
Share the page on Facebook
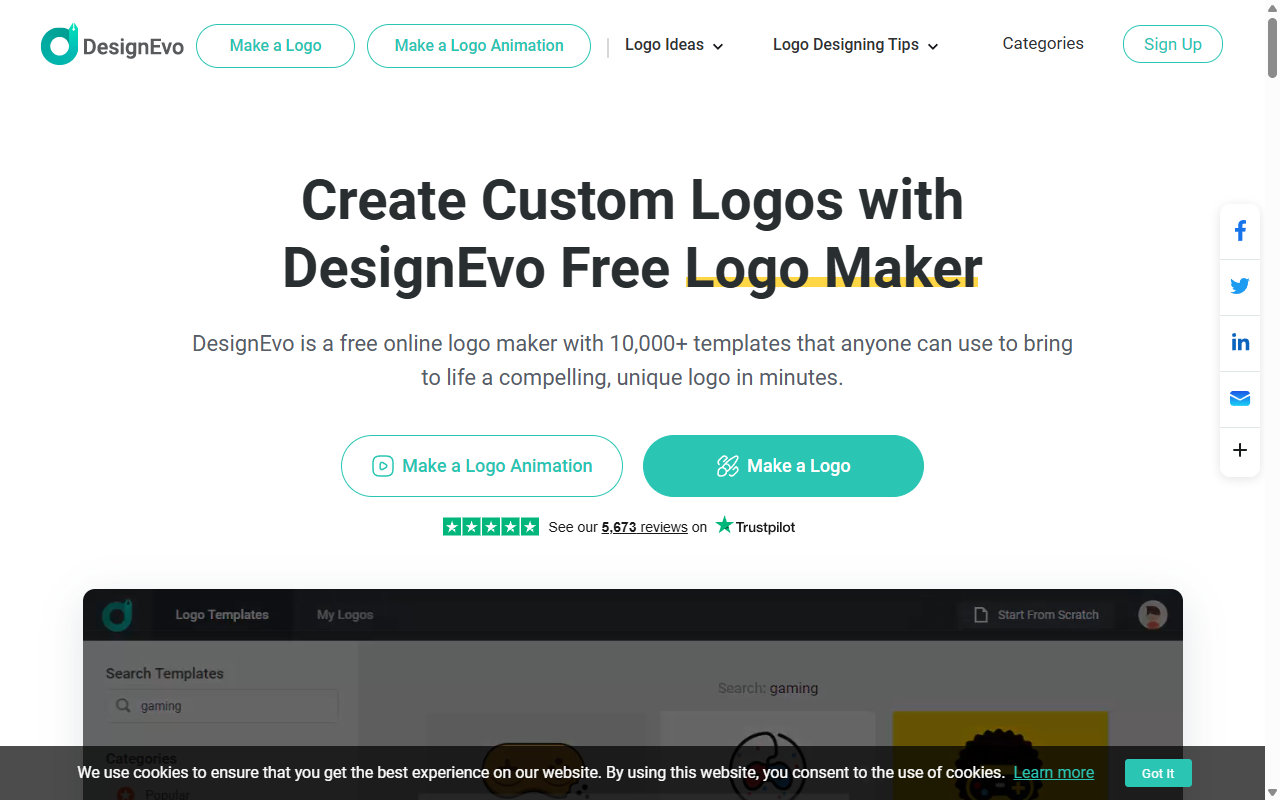tap(1240, 231)
